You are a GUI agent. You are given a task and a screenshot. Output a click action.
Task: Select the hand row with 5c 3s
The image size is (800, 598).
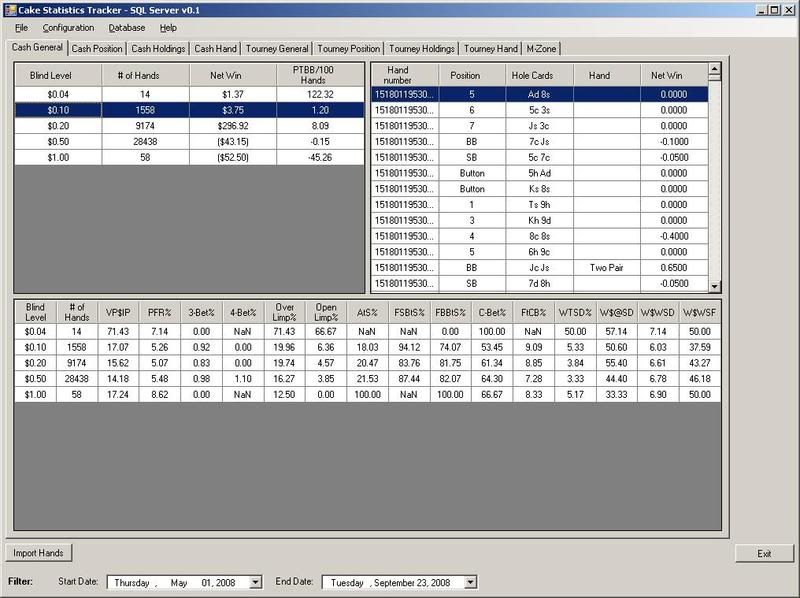(x=540, y=110)
